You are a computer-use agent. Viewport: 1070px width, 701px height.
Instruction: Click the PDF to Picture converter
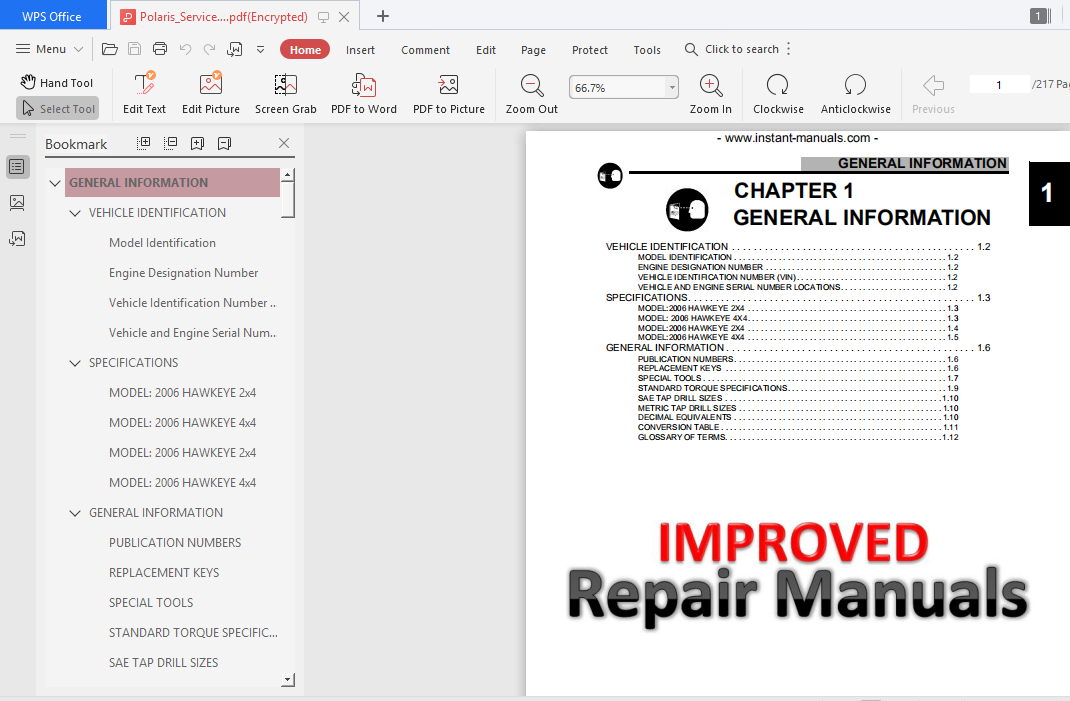click(x=448, y=93)
